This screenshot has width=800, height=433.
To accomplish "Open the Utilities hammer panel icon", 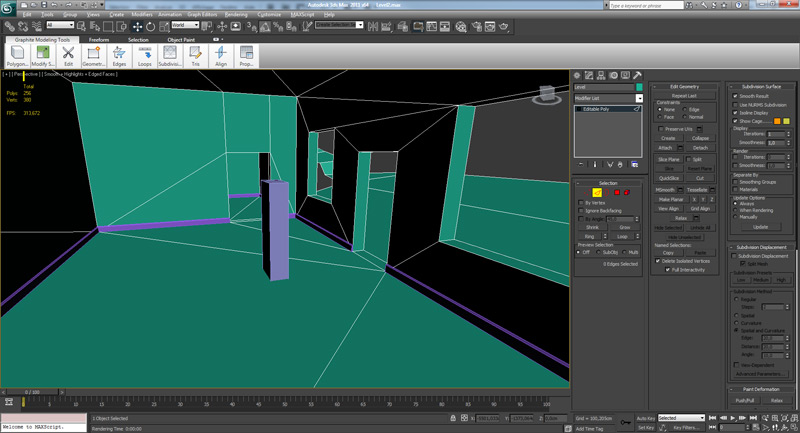I will pyautogui.click(x=636, y=75).
